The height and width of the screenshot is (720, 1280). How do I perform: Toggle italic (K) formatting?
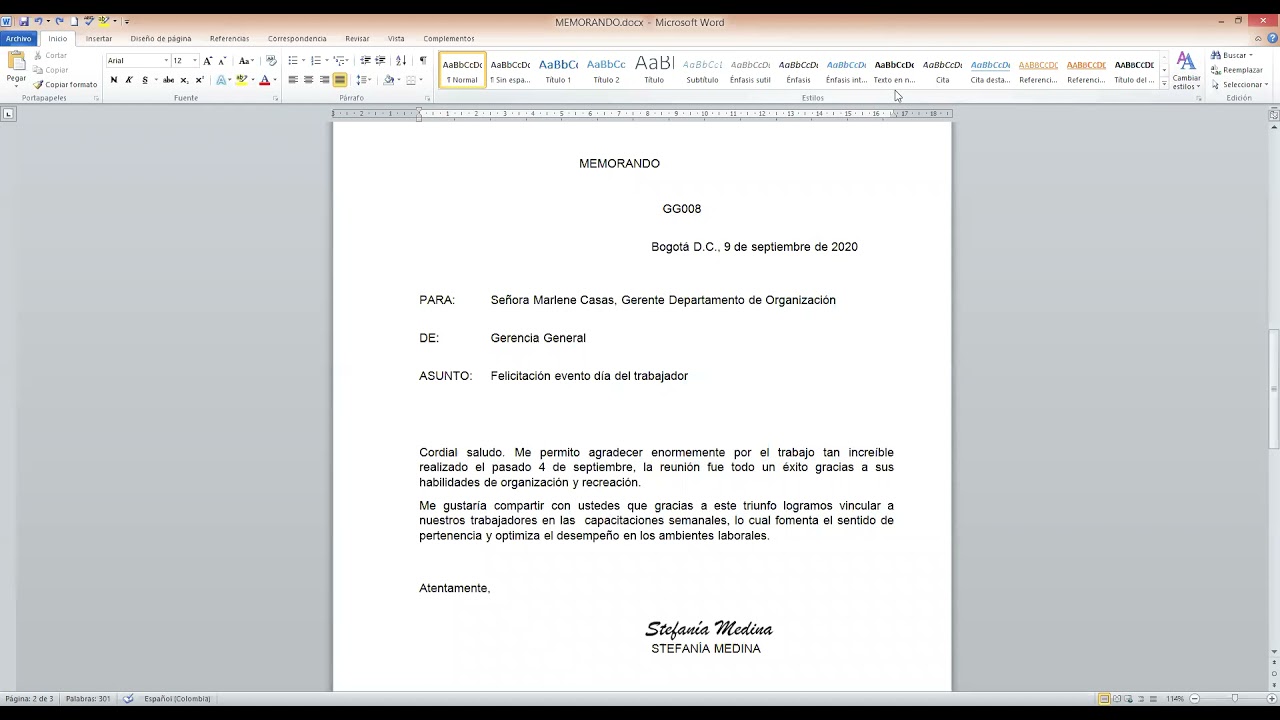coord(128,80)
